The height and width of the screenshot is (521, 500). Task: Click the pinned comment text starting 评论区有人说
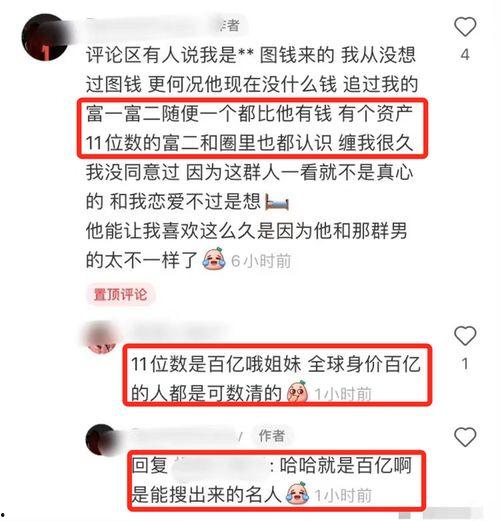tap(251, 158)
